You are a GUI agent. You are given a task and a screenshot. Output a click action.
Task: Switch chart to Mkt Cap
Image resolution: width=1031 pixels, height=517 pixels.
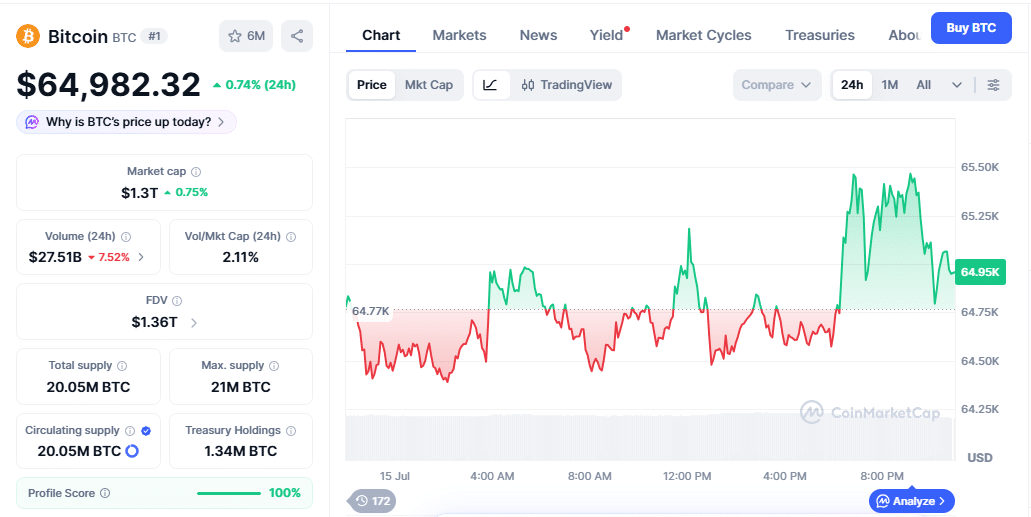[x=429, y=85]
